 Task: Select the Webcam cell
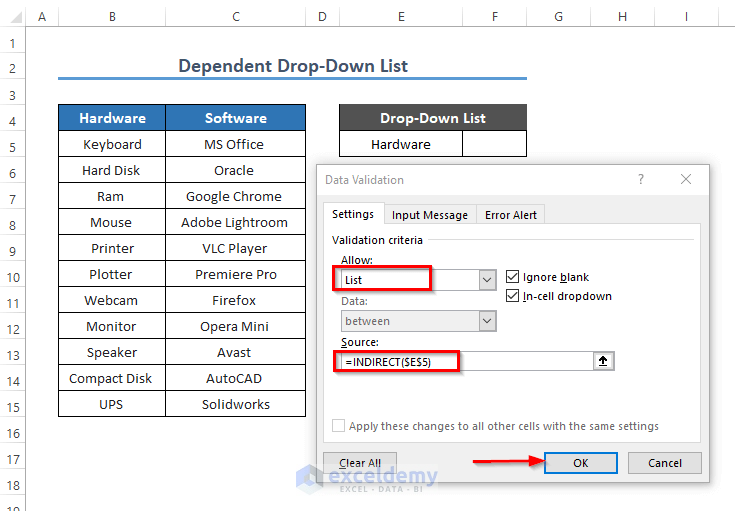tap(112, 300)
